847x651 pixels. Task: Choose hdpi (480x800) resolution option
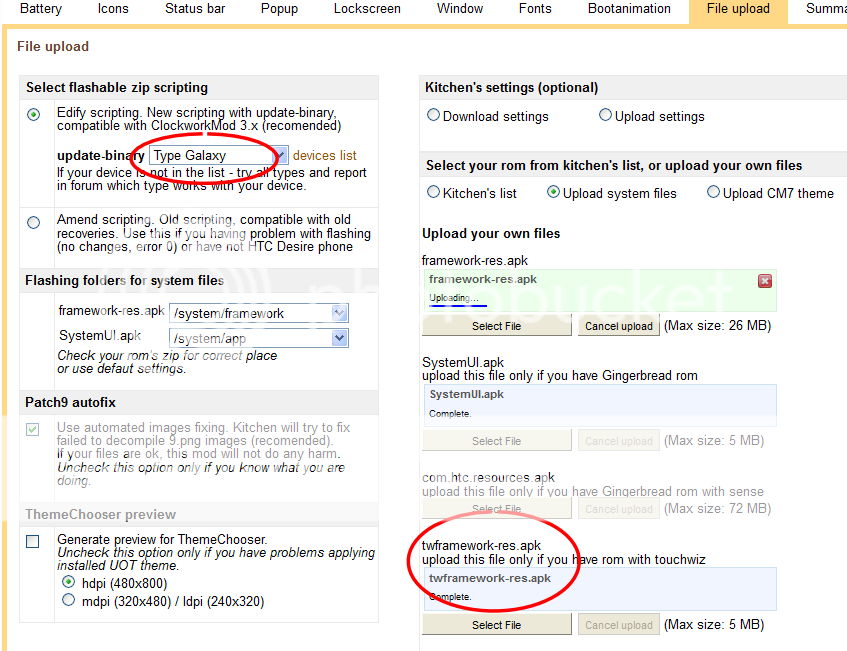point(68,582)
